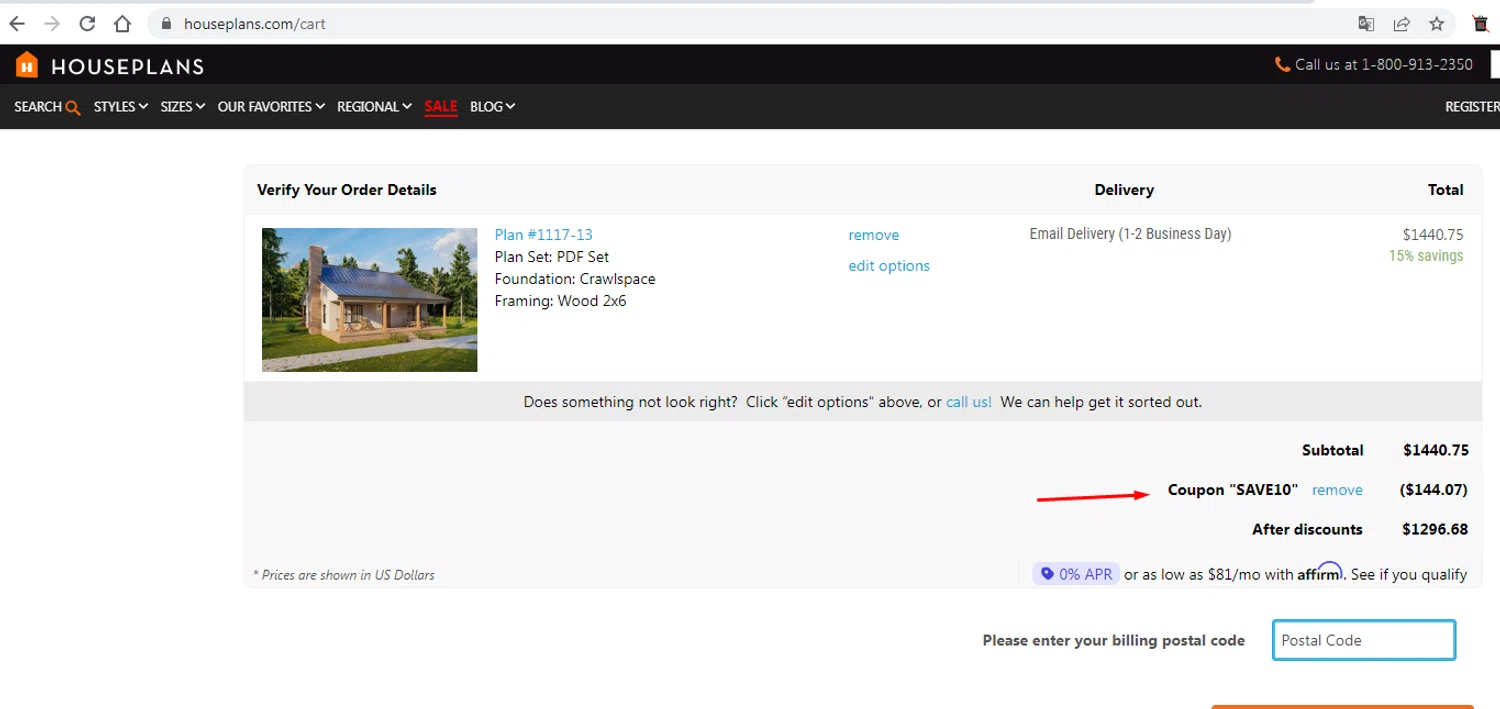Reload the page with the refresh icon
Viewport: 1500px width, 709px height.
point(87,24)
